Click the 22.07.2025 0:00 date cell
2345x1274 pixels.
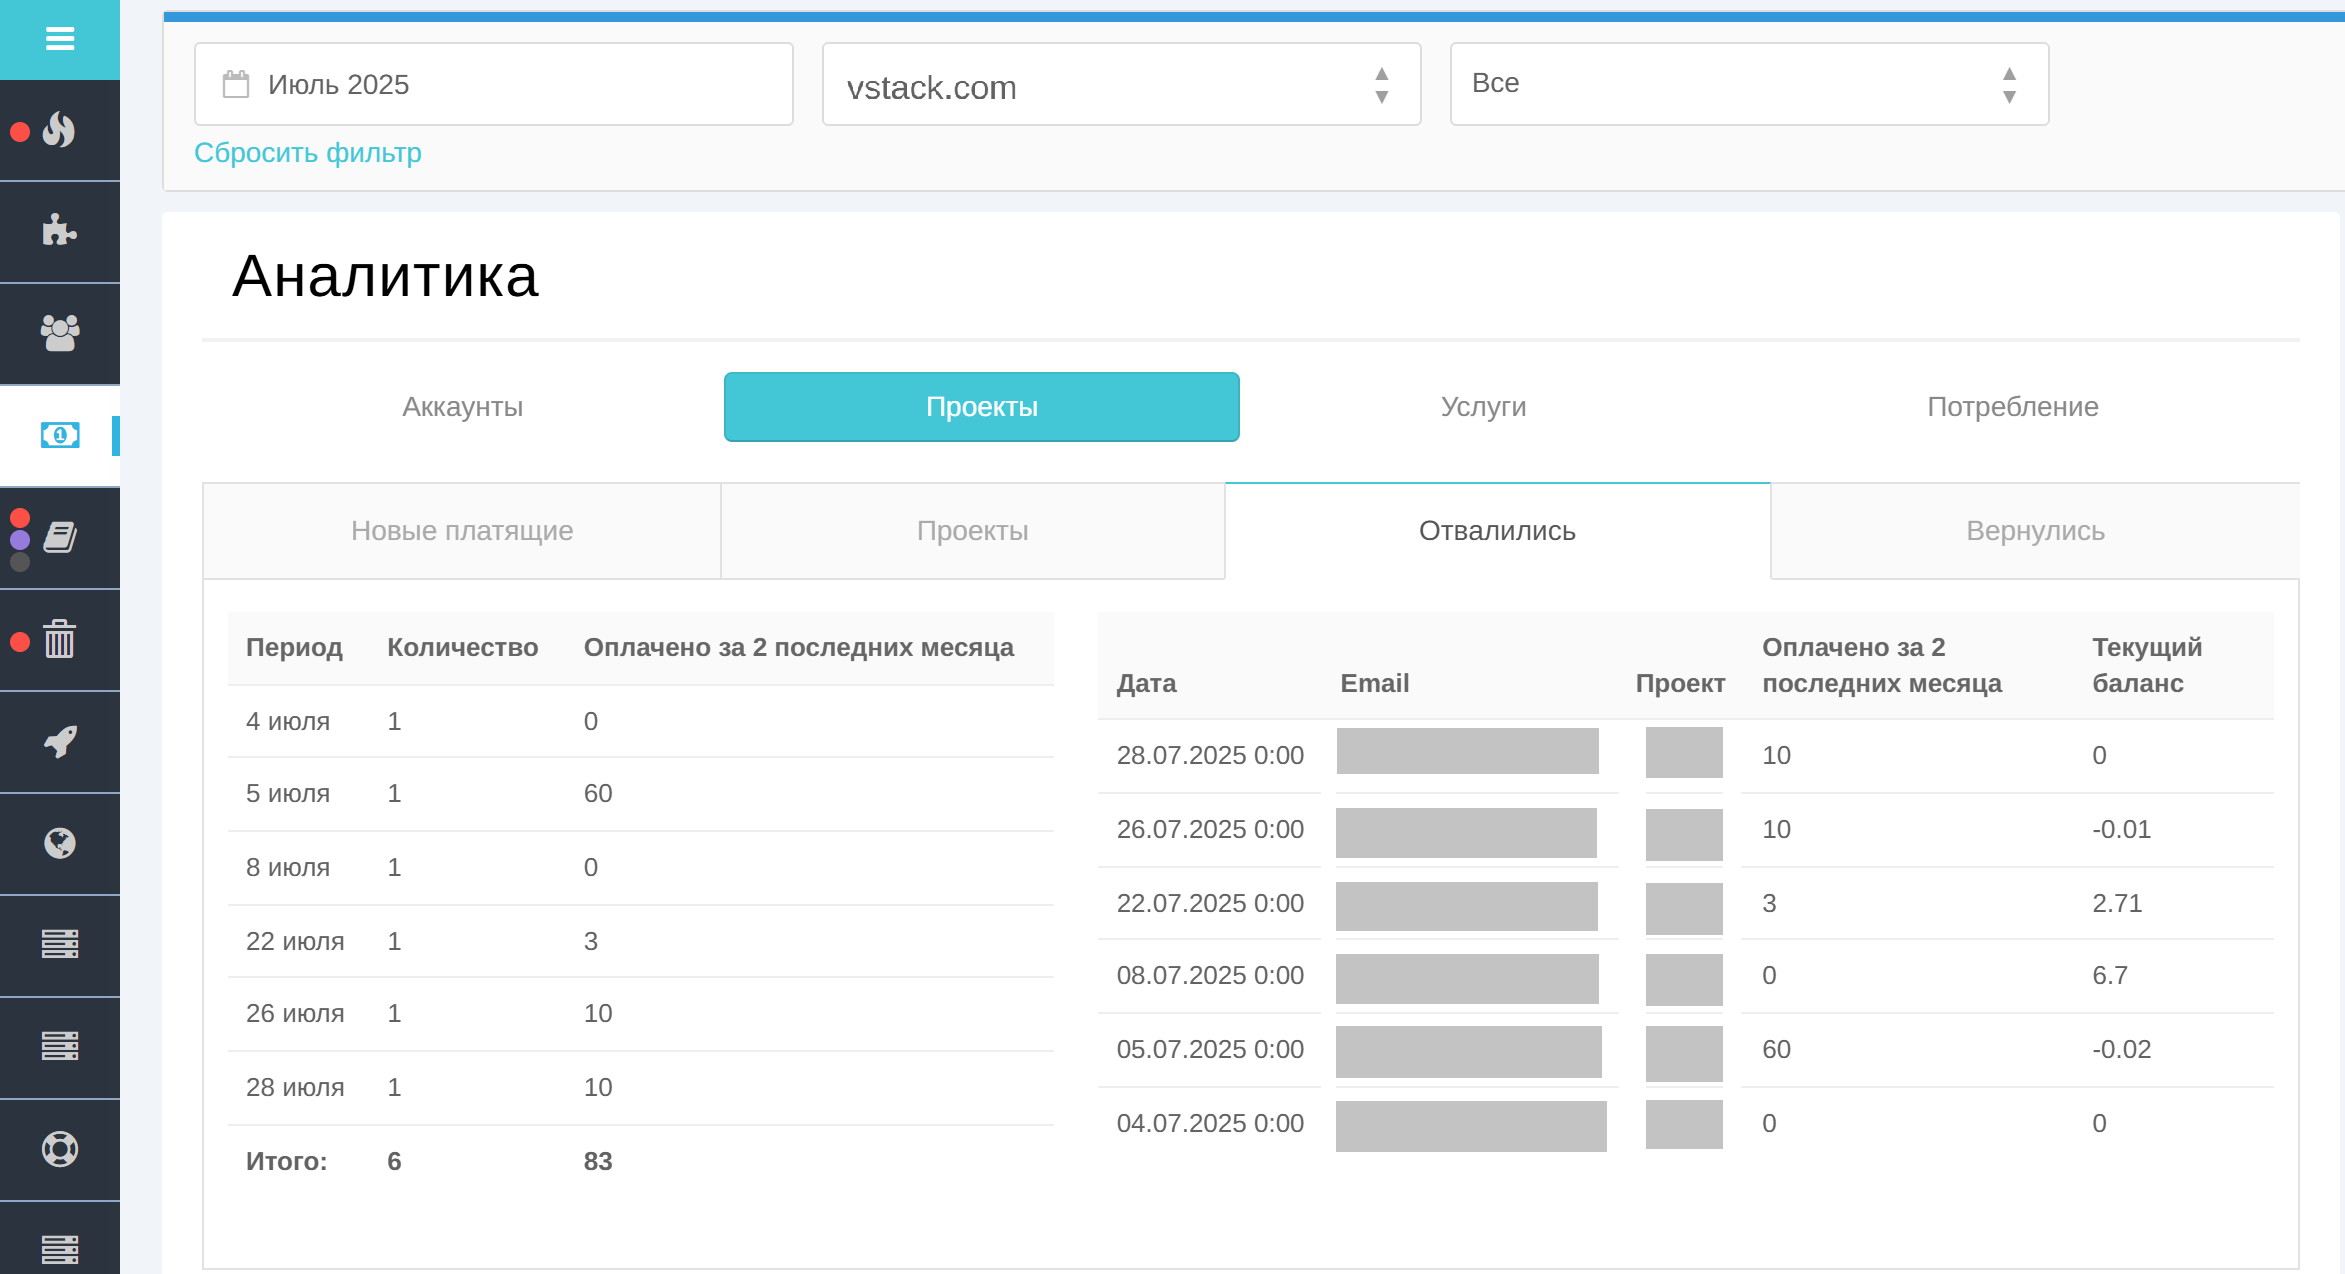pos(1210,903)
